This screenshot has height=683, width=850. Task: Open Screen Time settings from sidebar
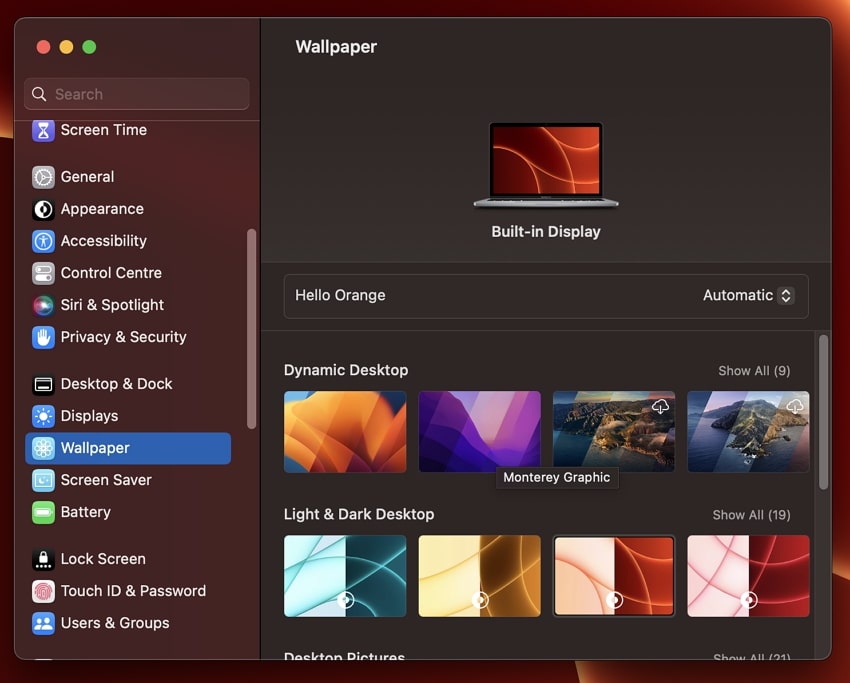pos(102,130)
